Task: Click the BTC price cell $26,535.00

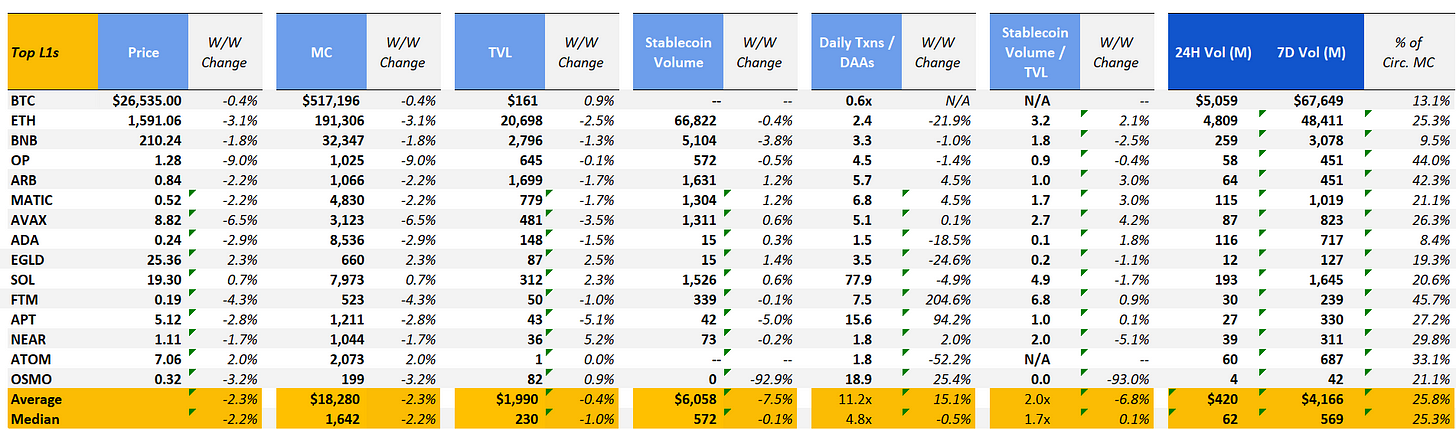Action: pyautogui.click(x=142, y=101)
